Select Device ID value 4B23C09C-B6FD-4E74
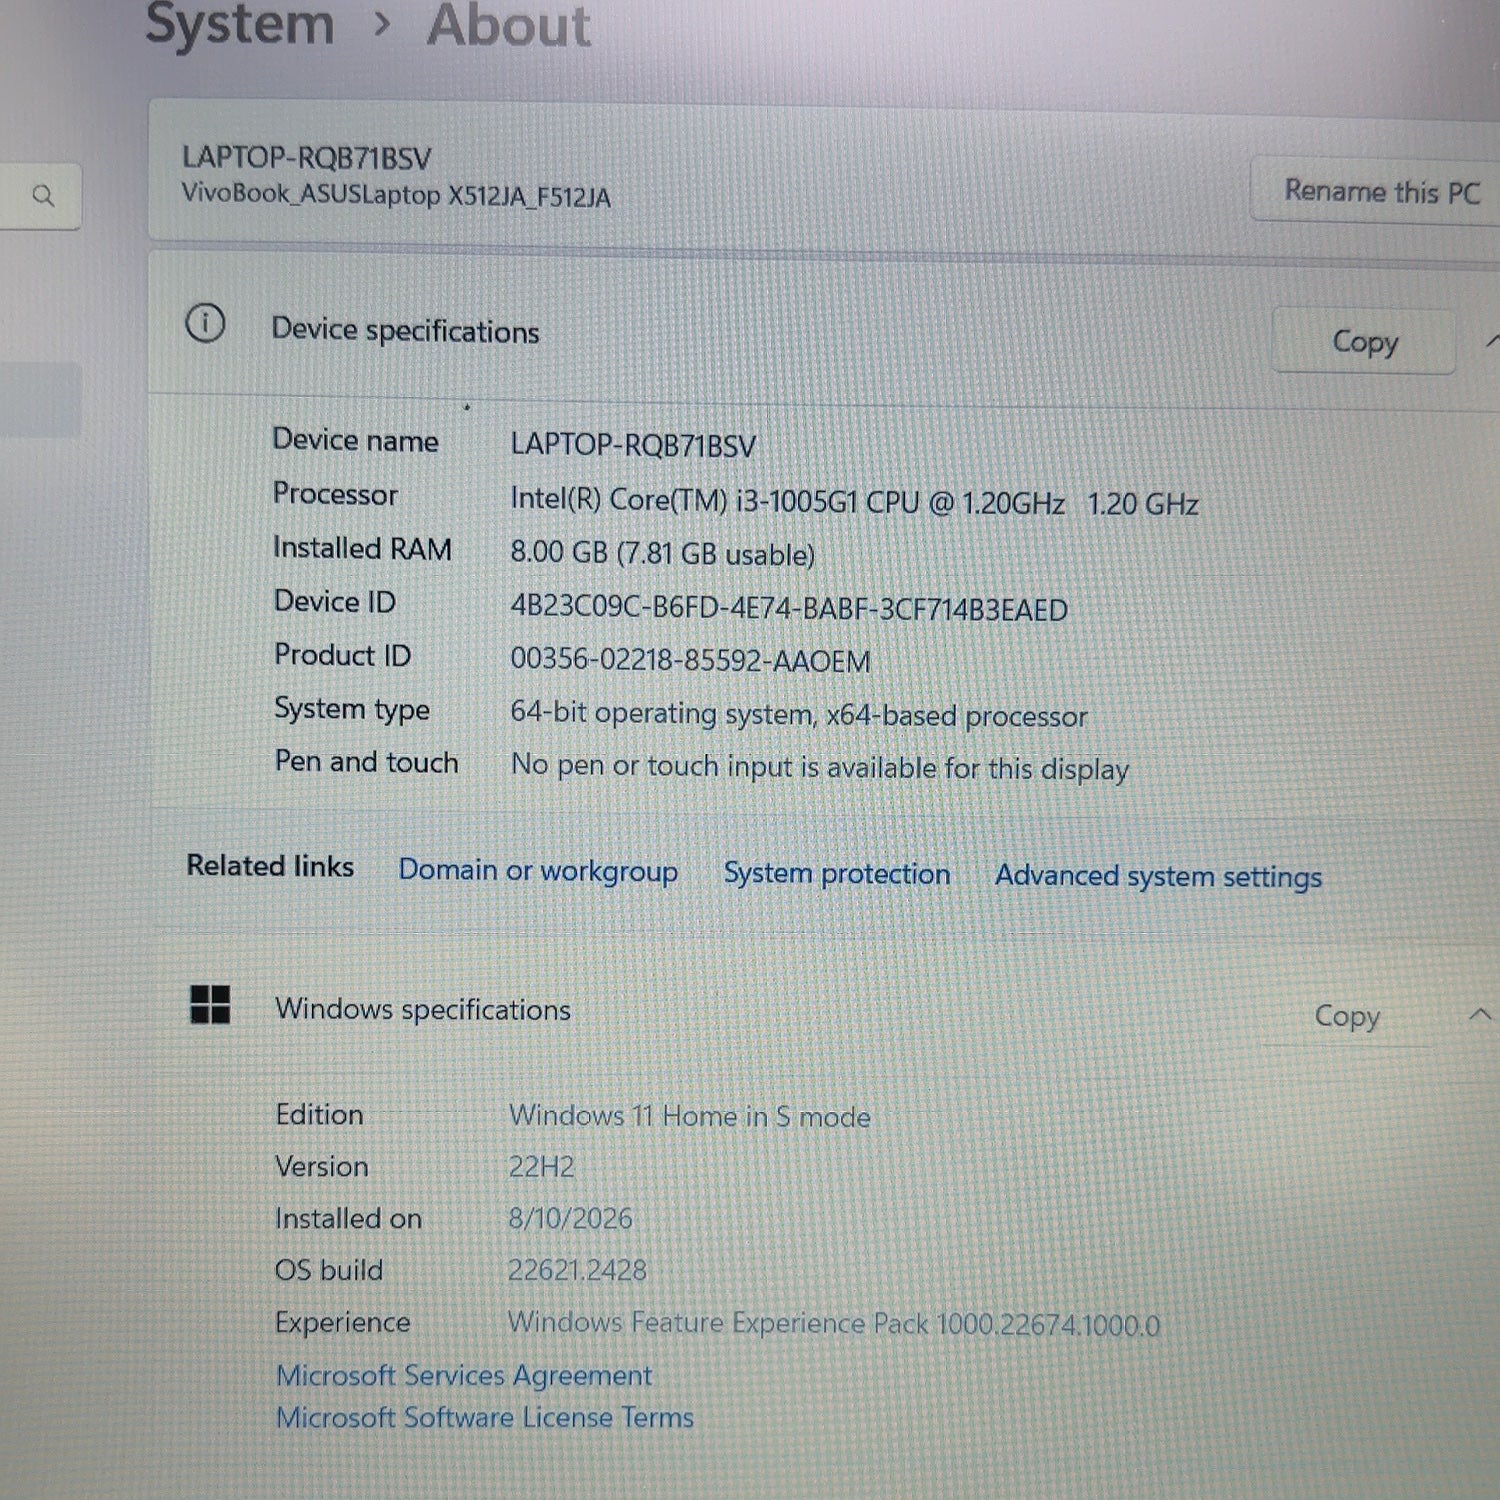The height and width of the screenshot is (1500, 1500). [x=789, y=608]
